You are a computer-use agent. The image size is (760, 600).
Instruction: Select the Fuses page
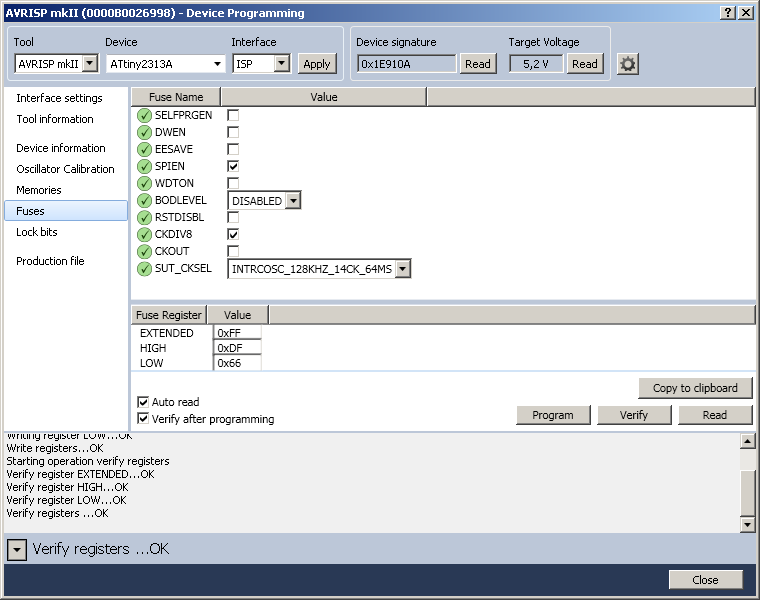(x=66, y=211)
